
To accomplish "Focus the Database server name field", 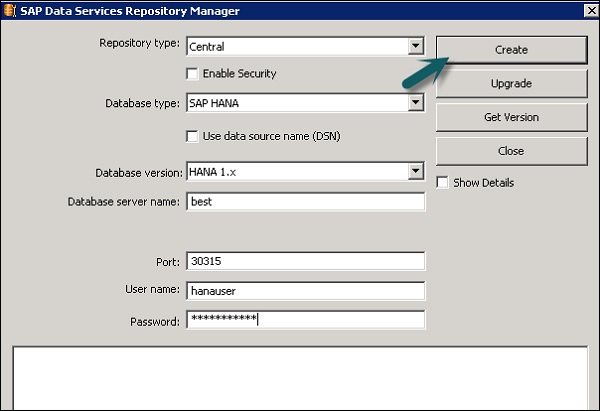I will point(305,202).
